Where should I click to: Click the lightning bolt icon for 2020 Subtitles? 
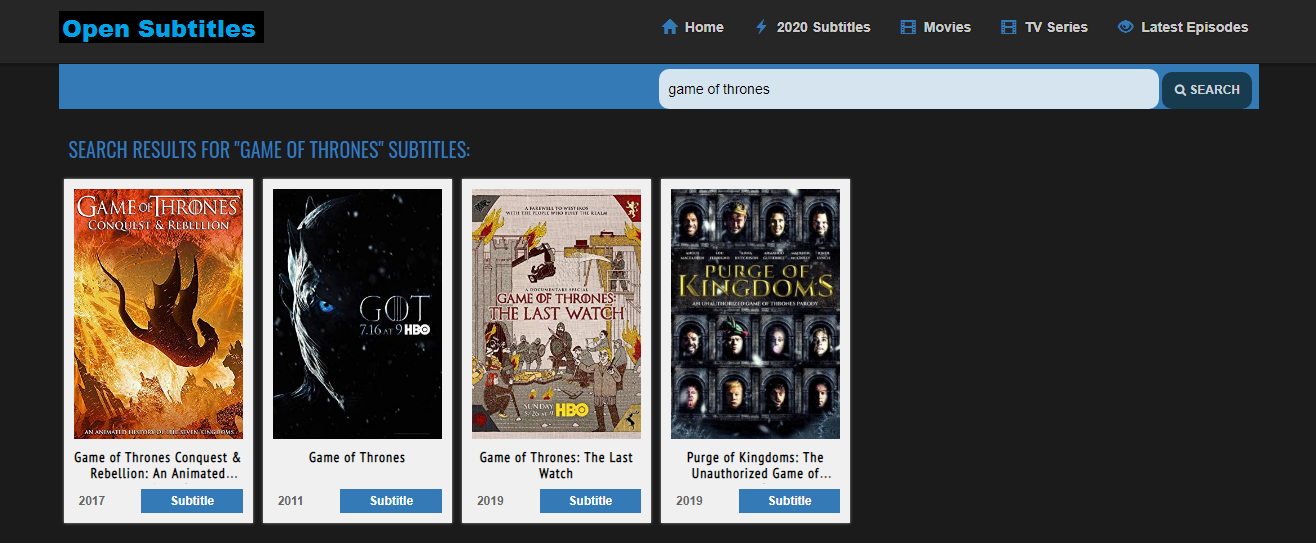(x=760, y=27)
